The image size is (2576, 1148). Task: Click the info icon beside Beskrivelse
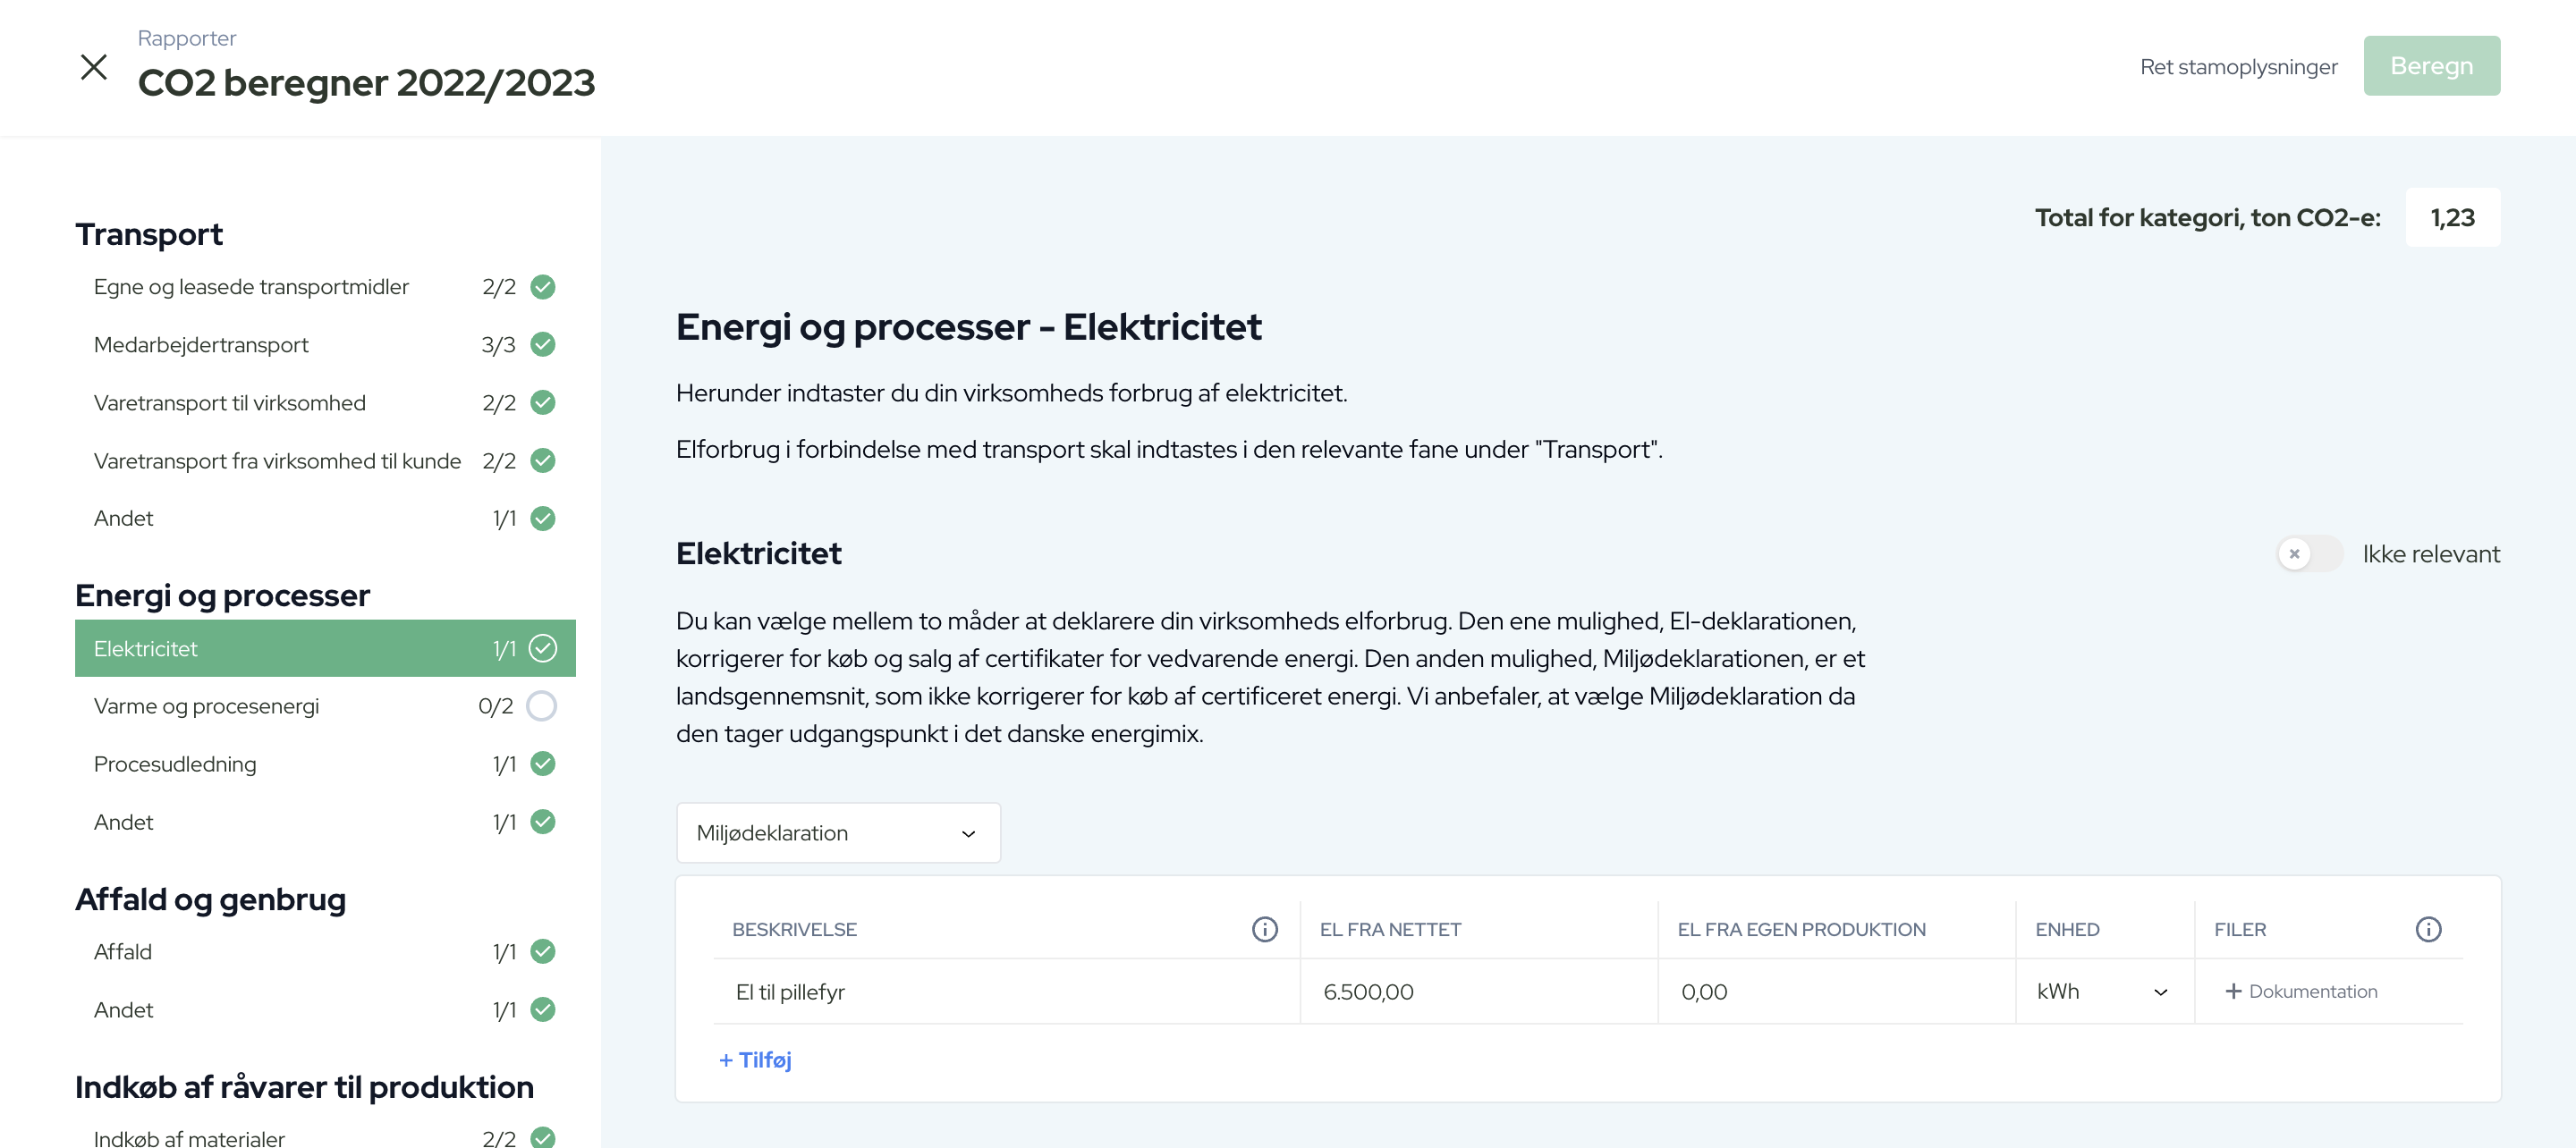1264,929
